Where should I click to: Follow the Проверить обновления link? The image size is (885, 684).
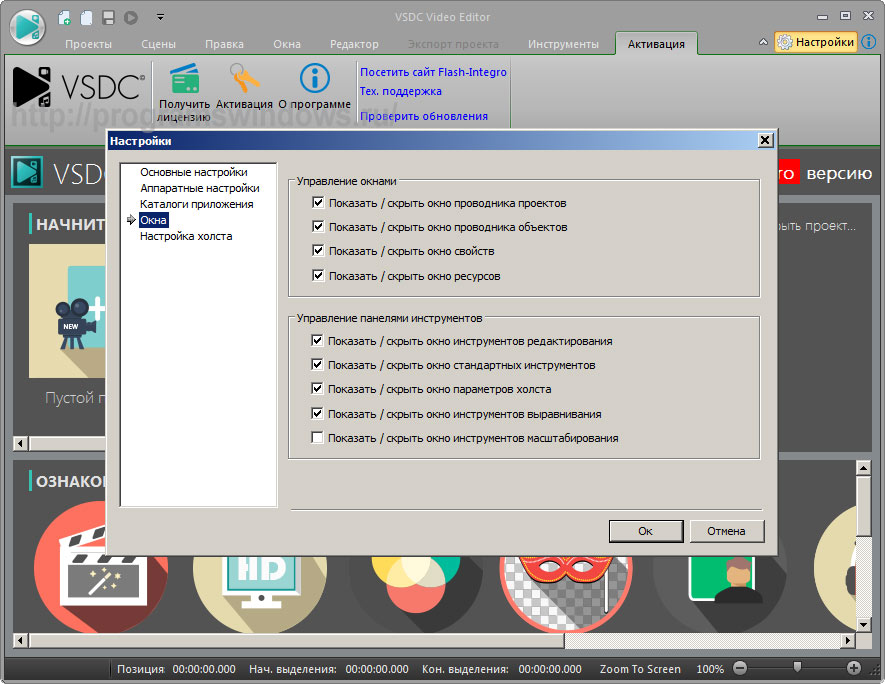point(424,116)
